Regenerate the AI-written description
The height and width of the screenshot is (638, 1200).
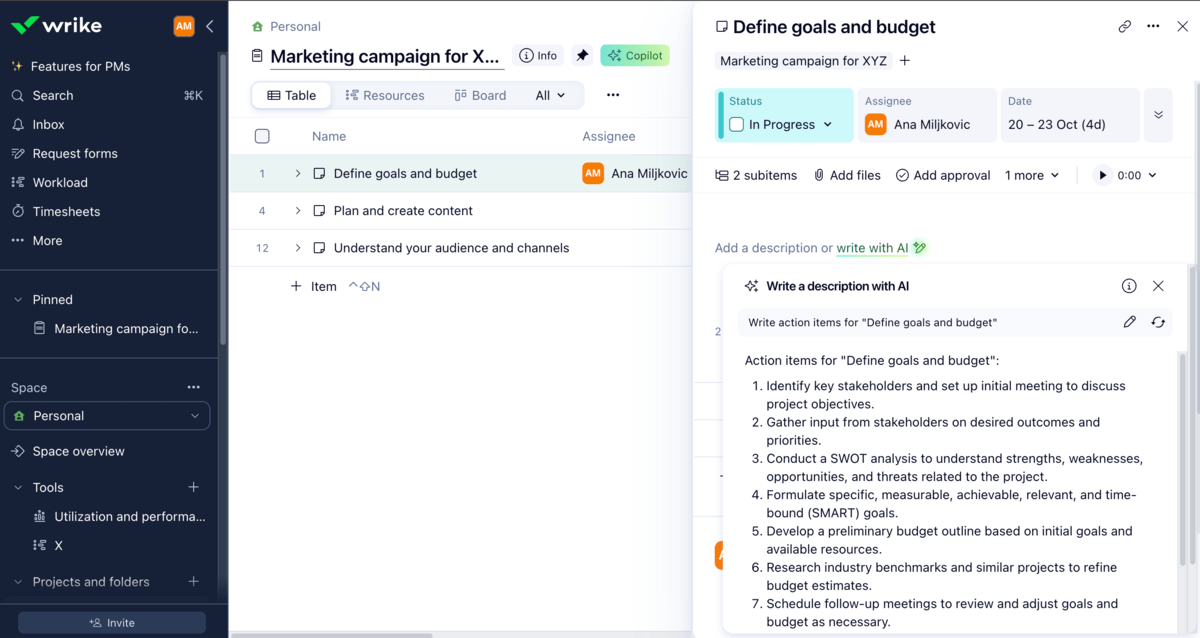click(x=1158, y=321)
